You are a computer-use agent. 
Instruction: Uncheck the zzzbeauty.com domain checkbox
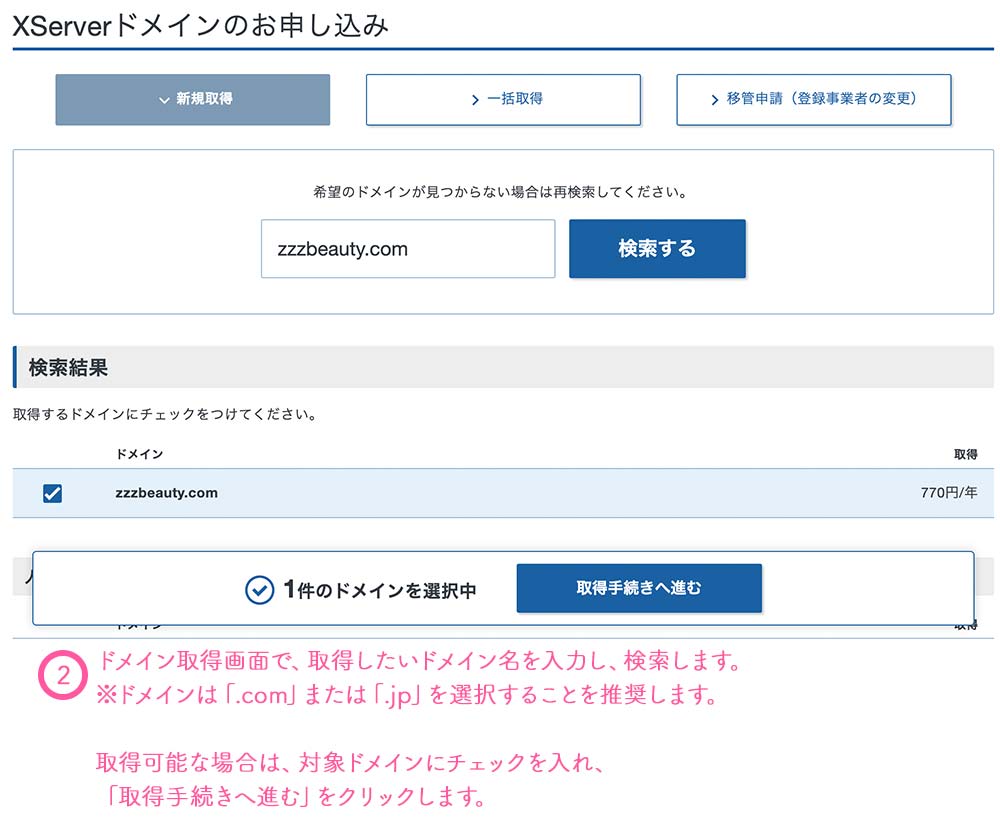[x=53, y=493]
